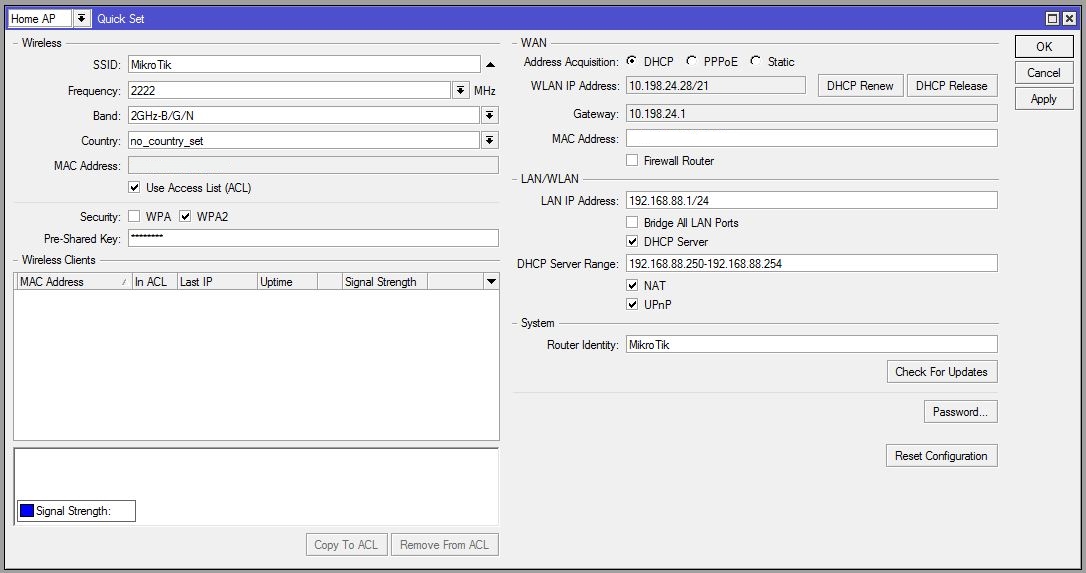Toggle the UPnP checkbox
The height and width of the screenshot is (573, 1086).
[x=632, y=305]
